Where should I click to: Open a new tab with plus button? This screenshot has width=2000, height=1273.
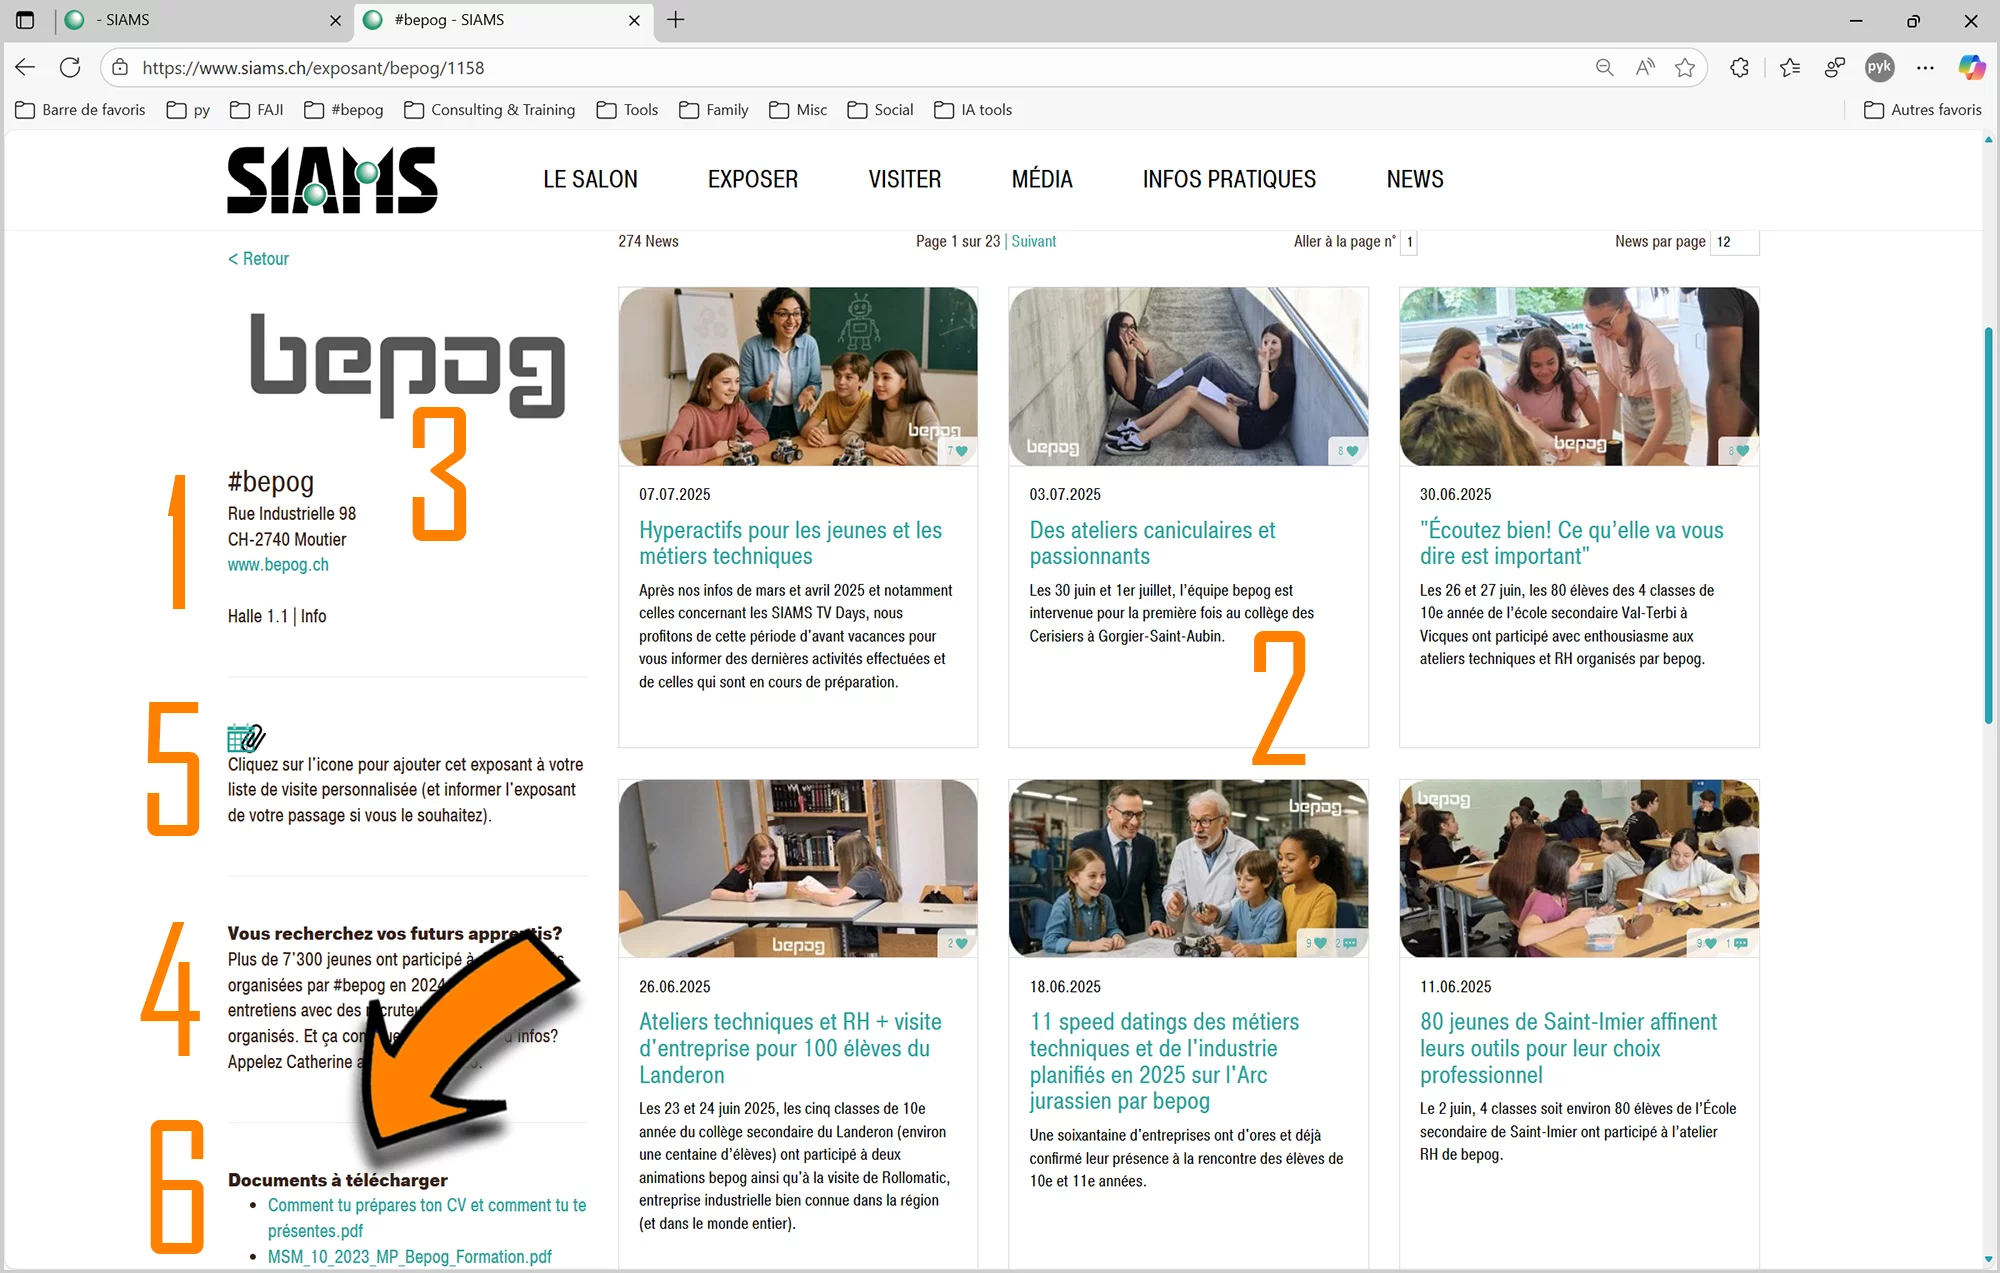tap(676, 20)
